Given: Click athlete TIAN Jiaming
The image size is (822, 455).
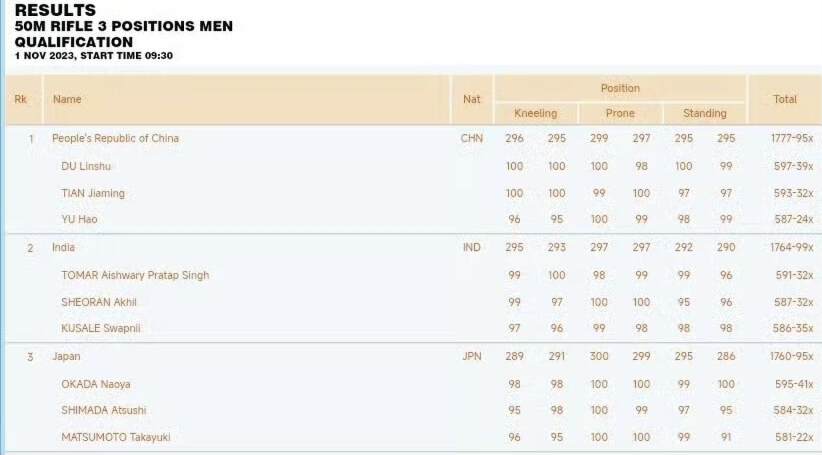Looking at the screenshot, I should 93,193.
